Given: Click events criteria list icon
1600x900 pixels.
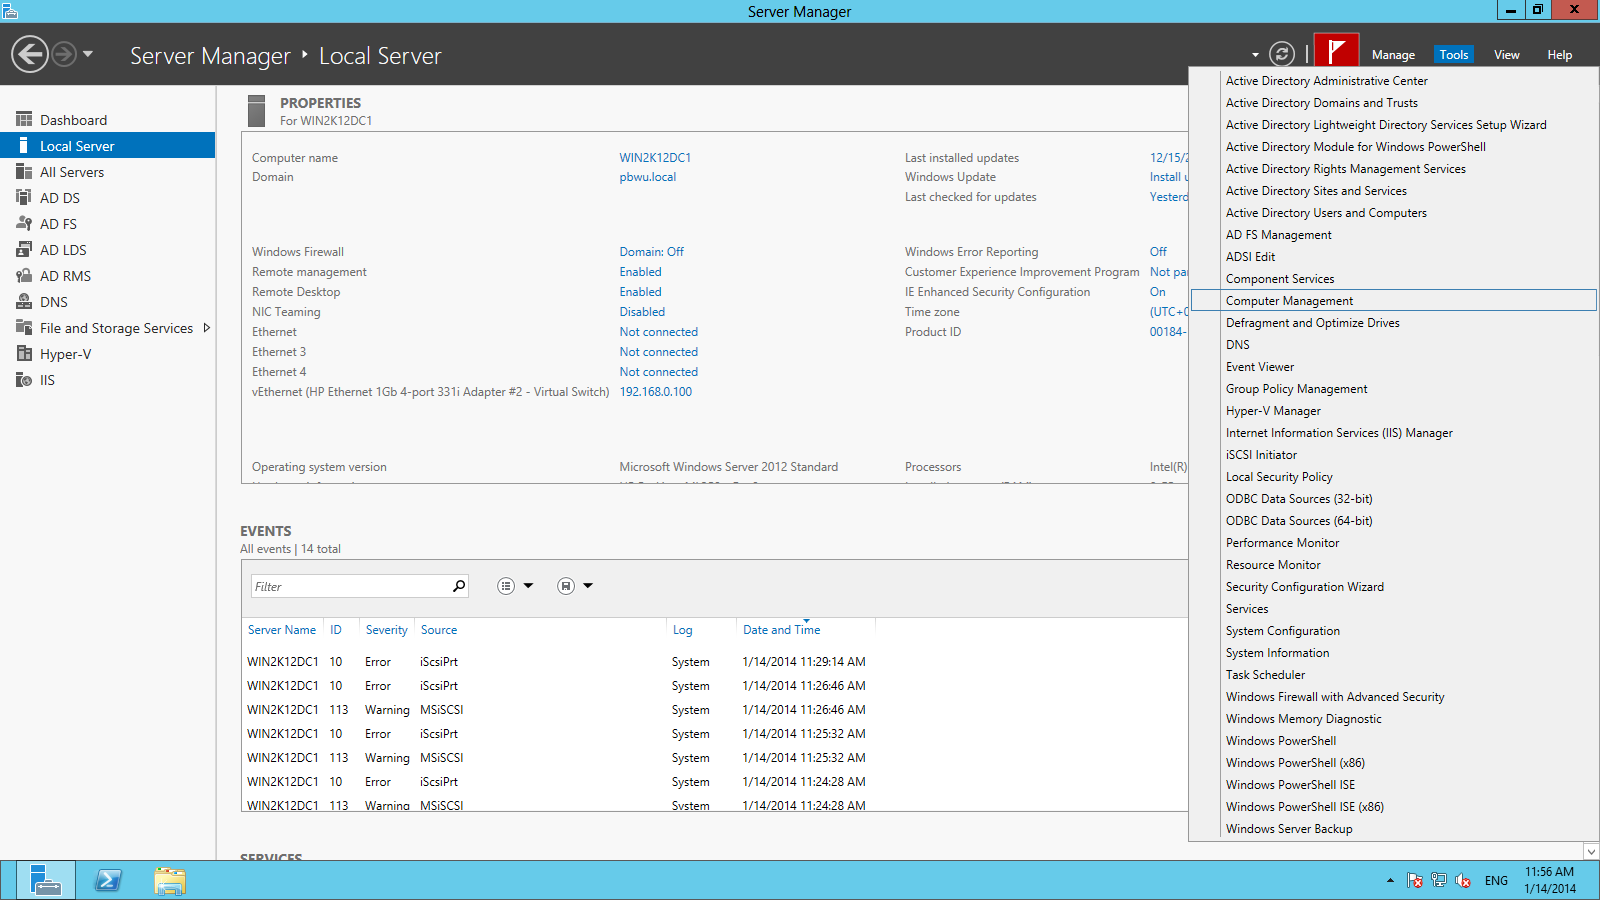Looking at the screenshot, I should [x=506, y=586].
